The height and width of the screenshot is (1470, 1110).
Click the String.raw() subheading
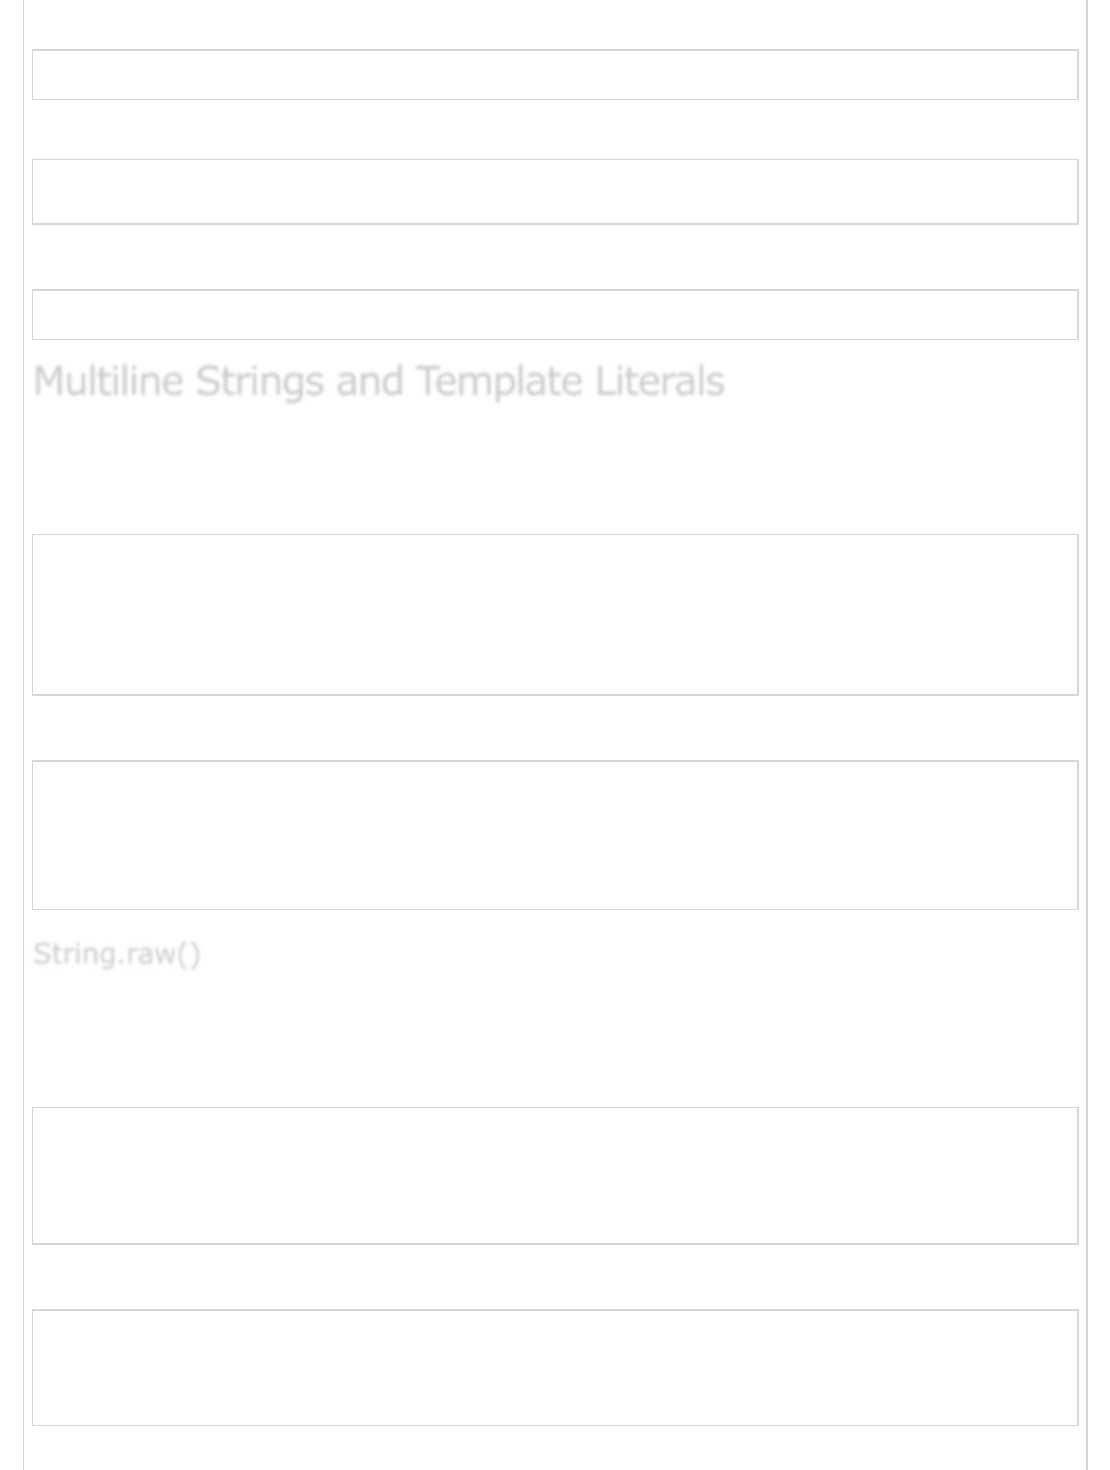117,954
